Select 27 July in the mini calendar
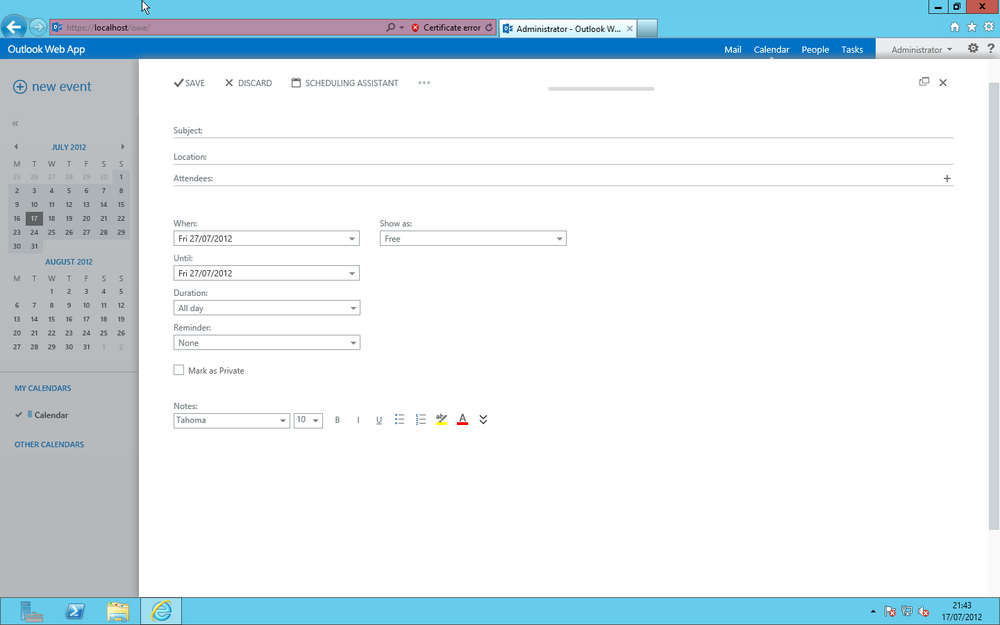Viewport: 1000px width, 625px height. tap(86, 232)
